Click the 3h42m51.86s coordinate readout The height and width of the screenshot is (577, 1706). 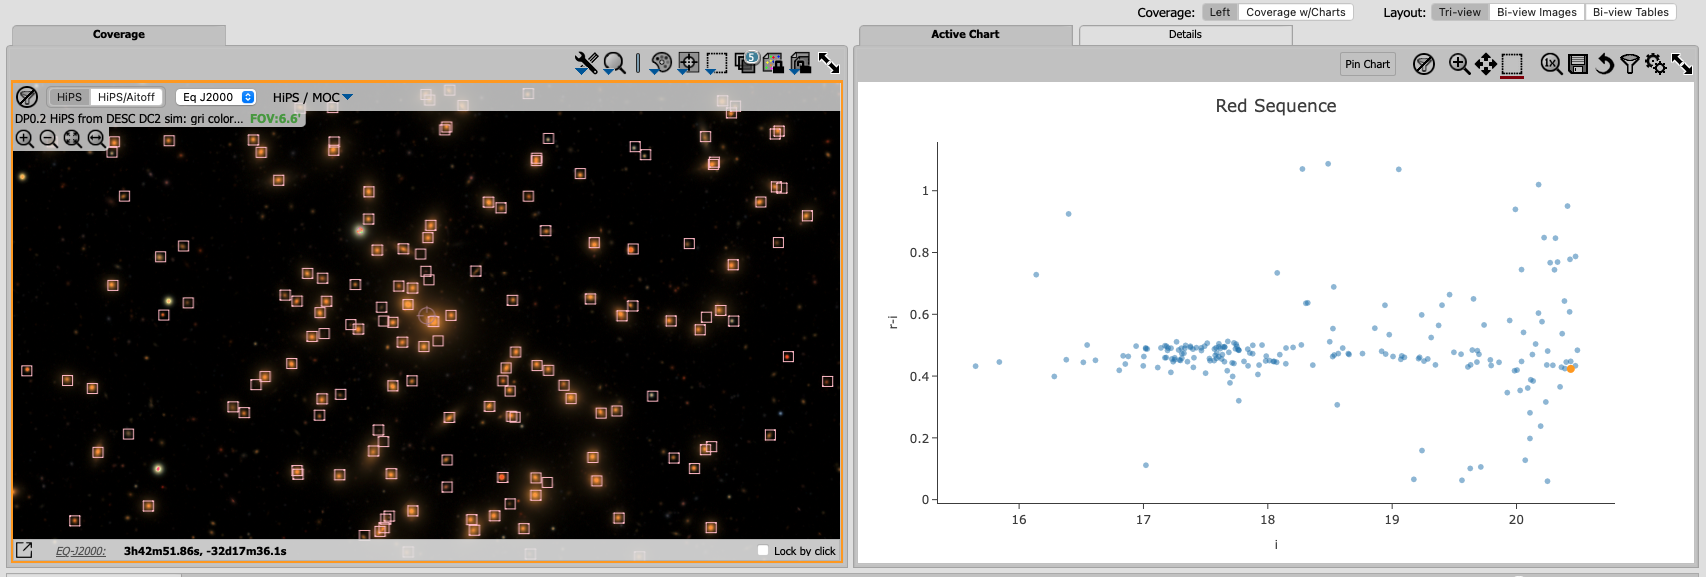point(205,551)
